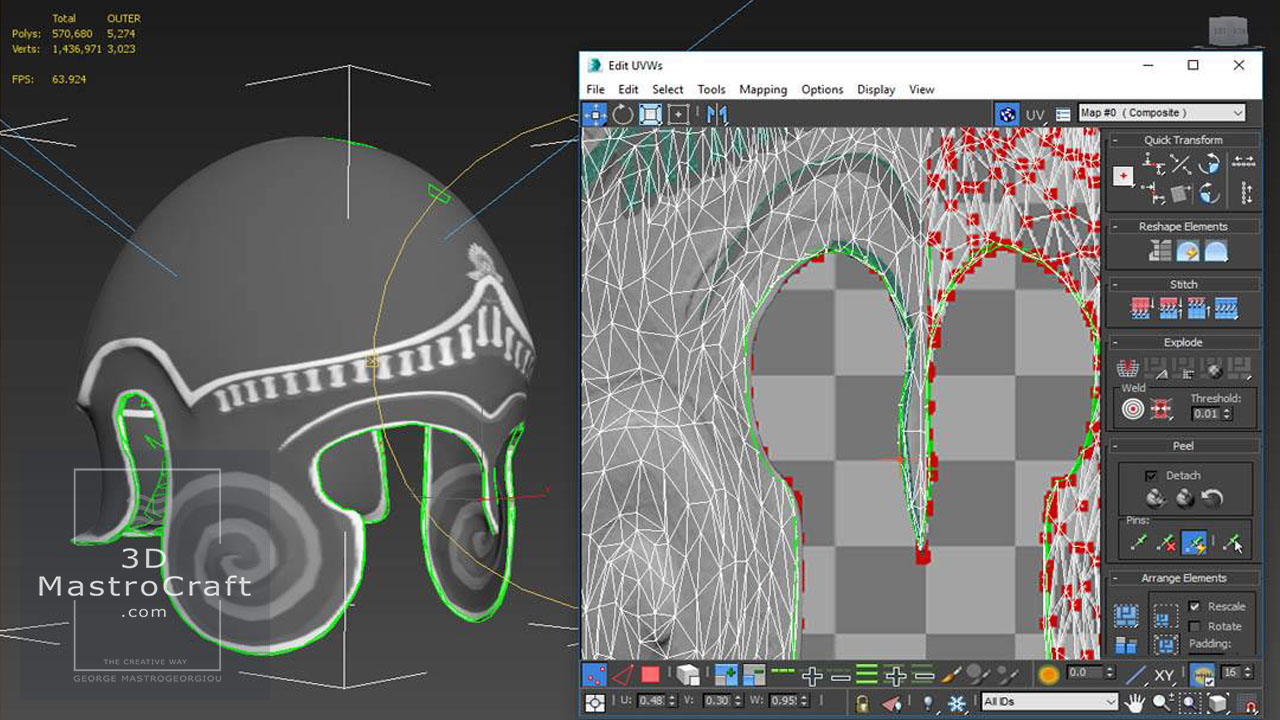Screen dimensions: 1280x720
Task: Activate Vertex sub-object selection mode
Action: (594, 675)
